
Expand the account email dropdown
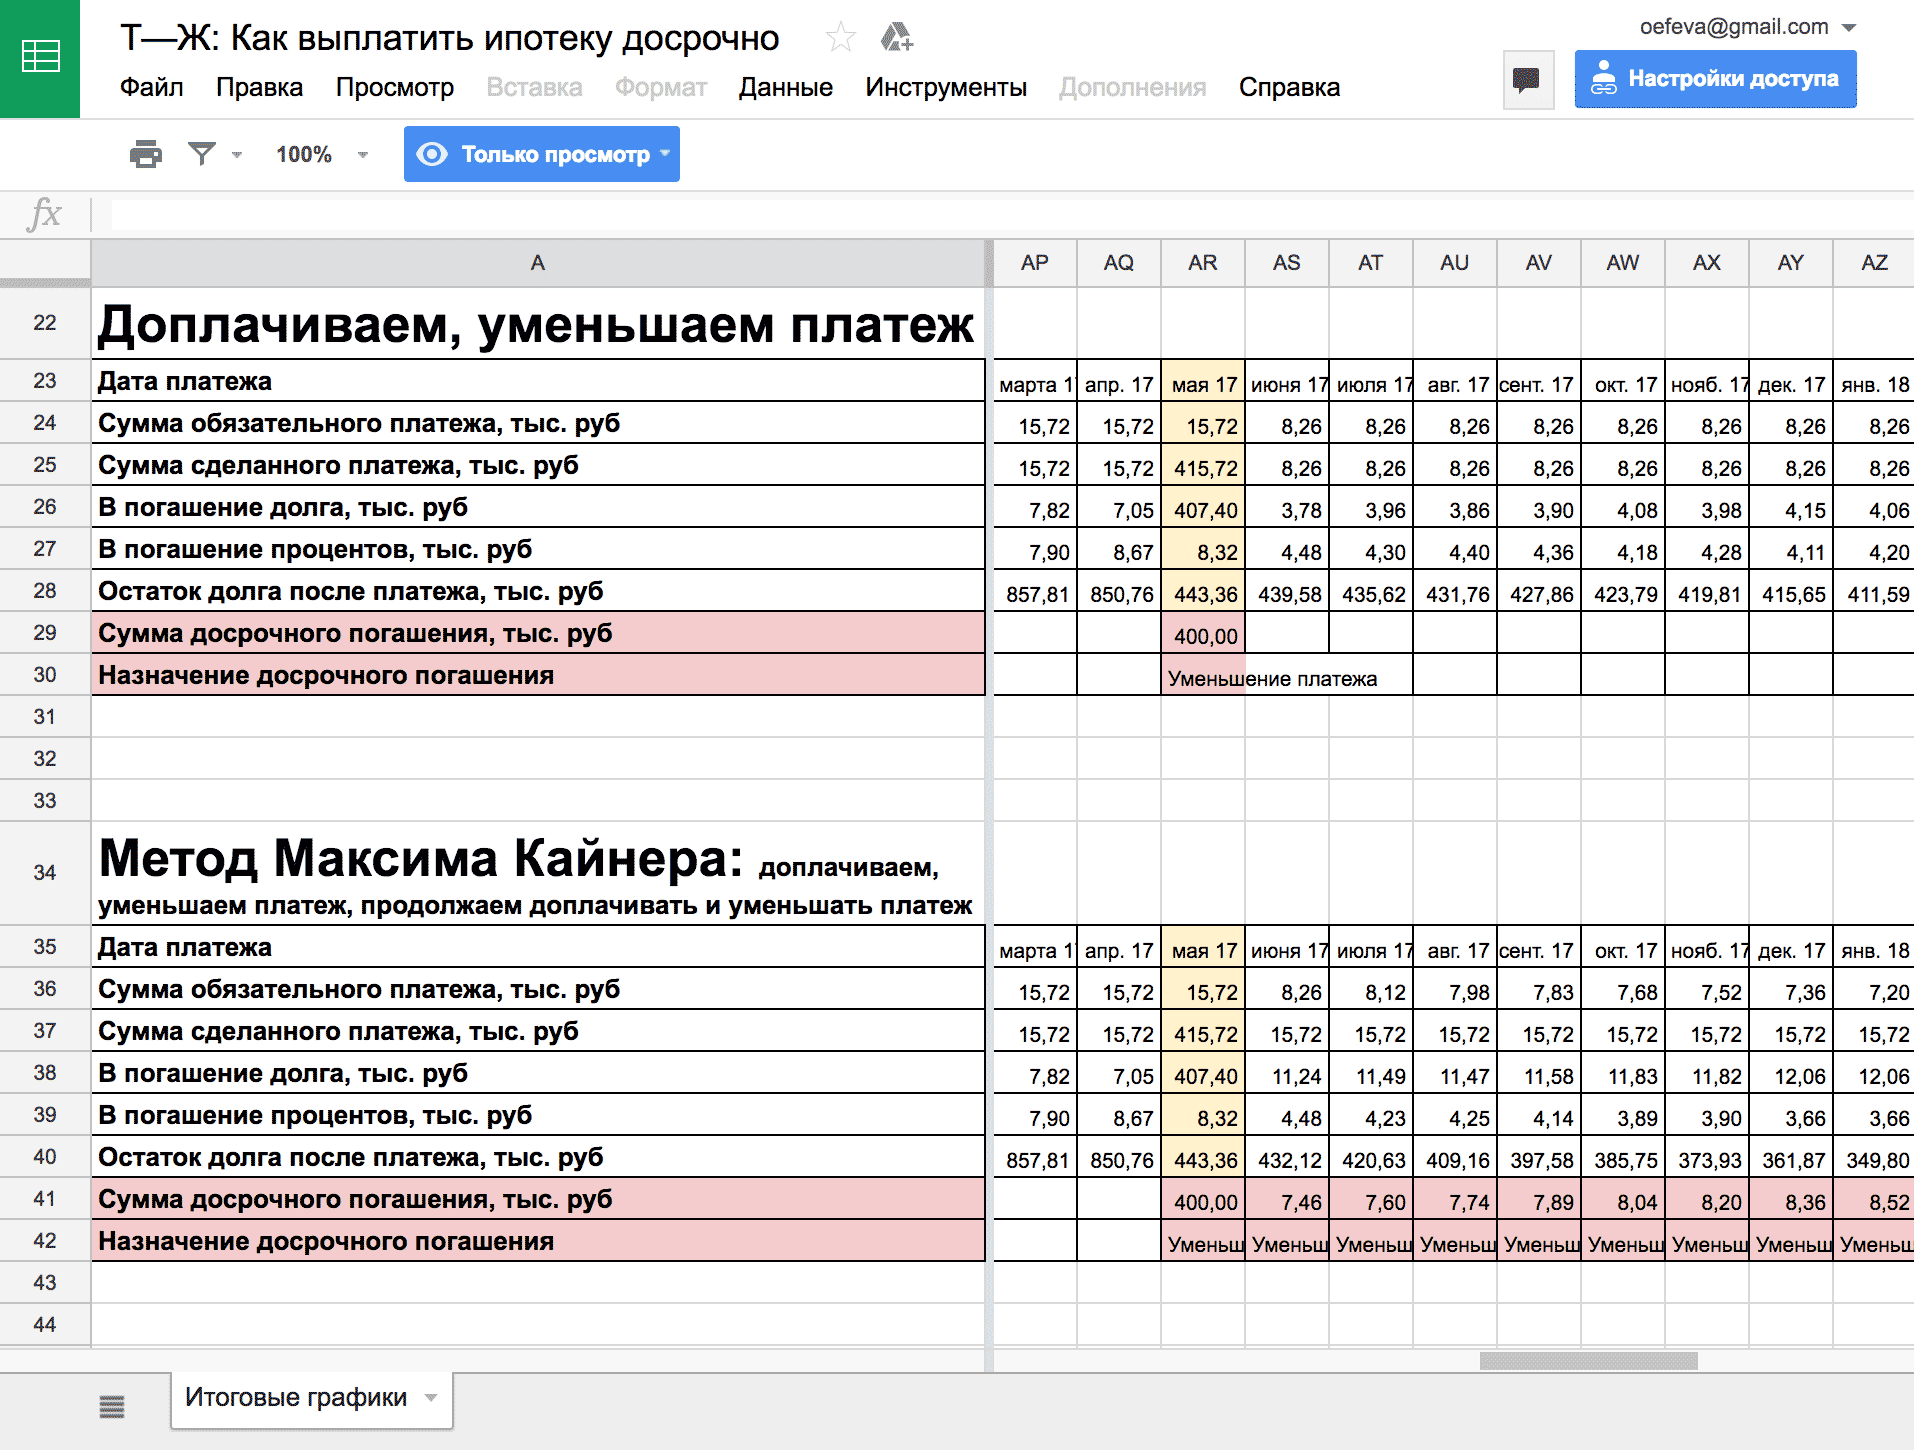point(1849,28)
